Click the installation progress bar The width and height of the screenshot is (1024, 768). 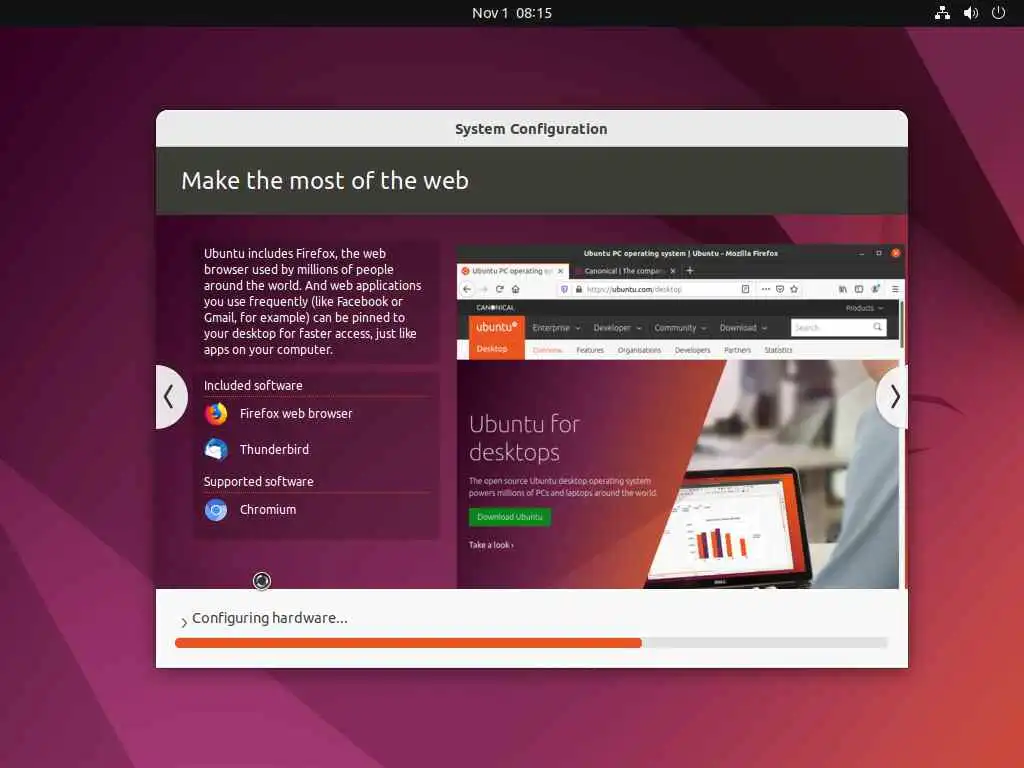coord(531,643)
